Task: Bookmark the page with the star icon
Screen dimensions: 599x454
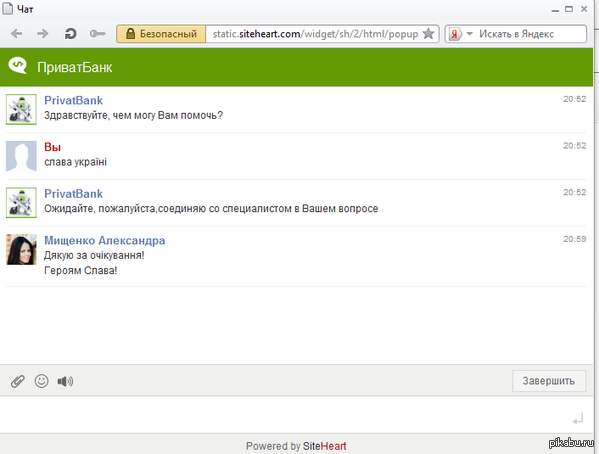Action: coord(429,34)
